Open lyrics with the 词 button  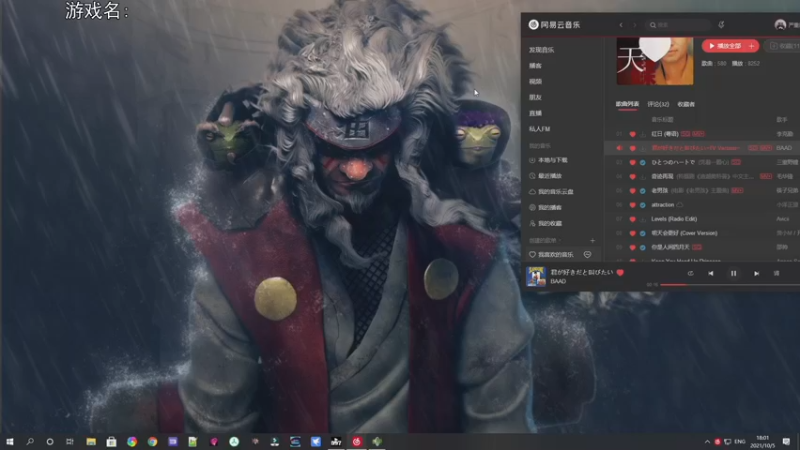[x=777, y=273]
